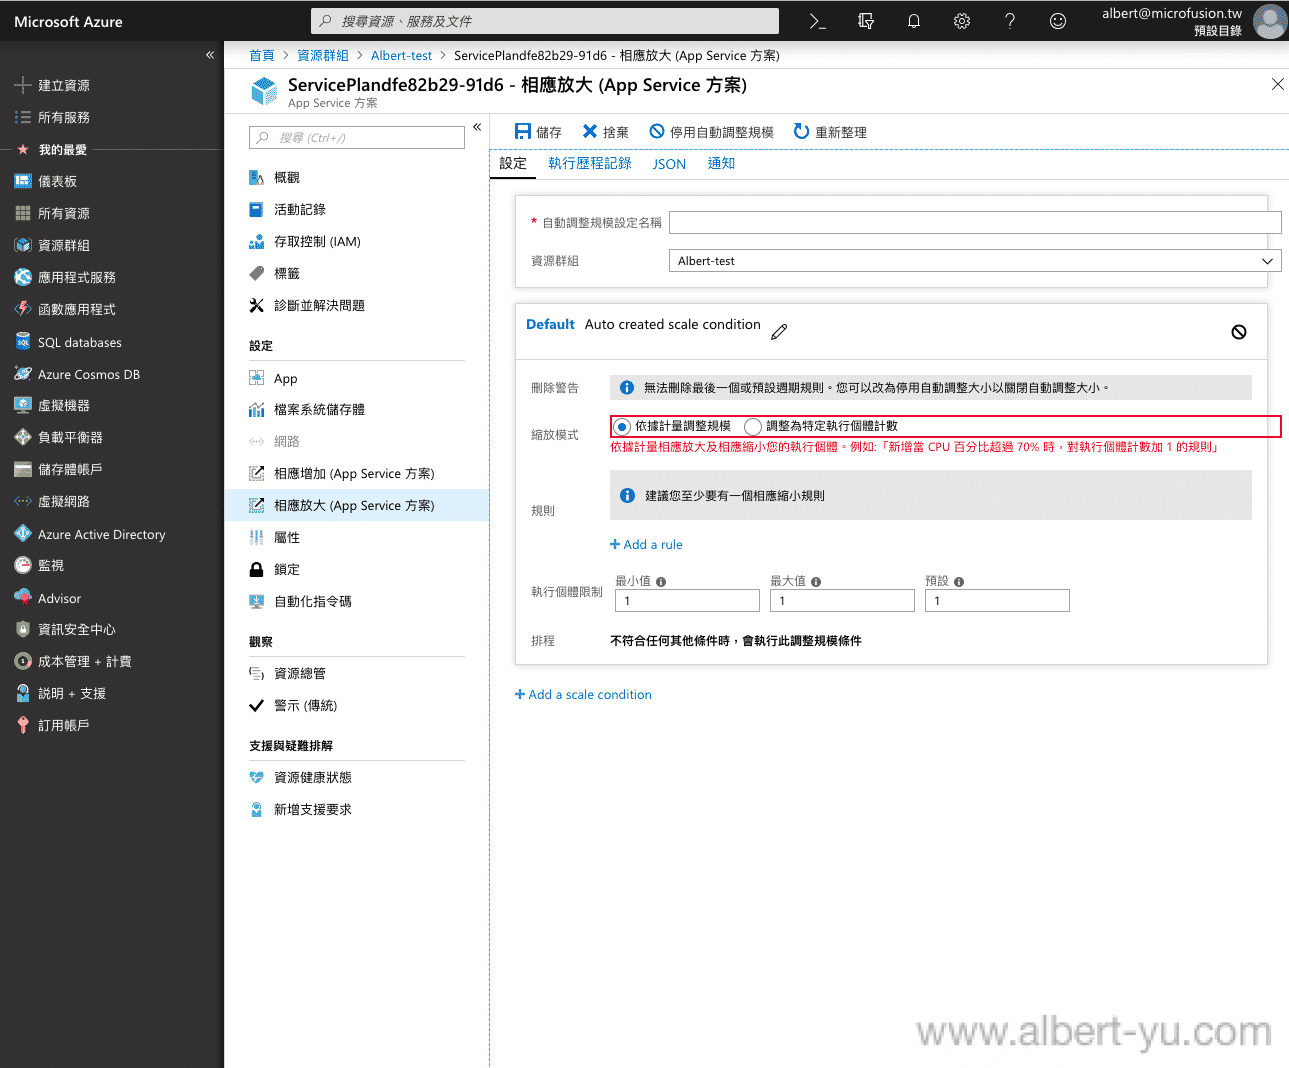Switch to the 通知 tab
Image resolution: width=1289 pixels, height=1068 pixels.
click(721, 163)
